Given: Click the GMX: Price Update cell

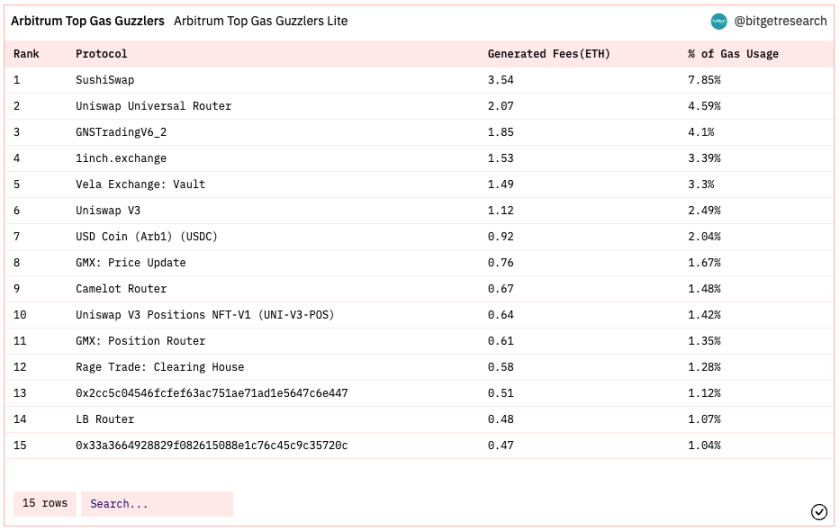Looking at the screenshot, I should pos(131,263).
